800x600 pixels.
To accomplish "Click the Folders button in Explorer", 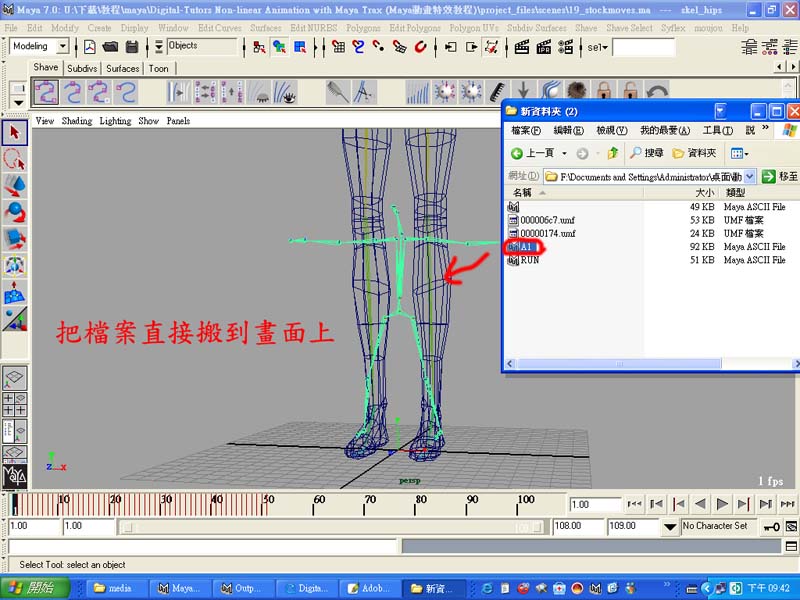I will tap(694, 153).
